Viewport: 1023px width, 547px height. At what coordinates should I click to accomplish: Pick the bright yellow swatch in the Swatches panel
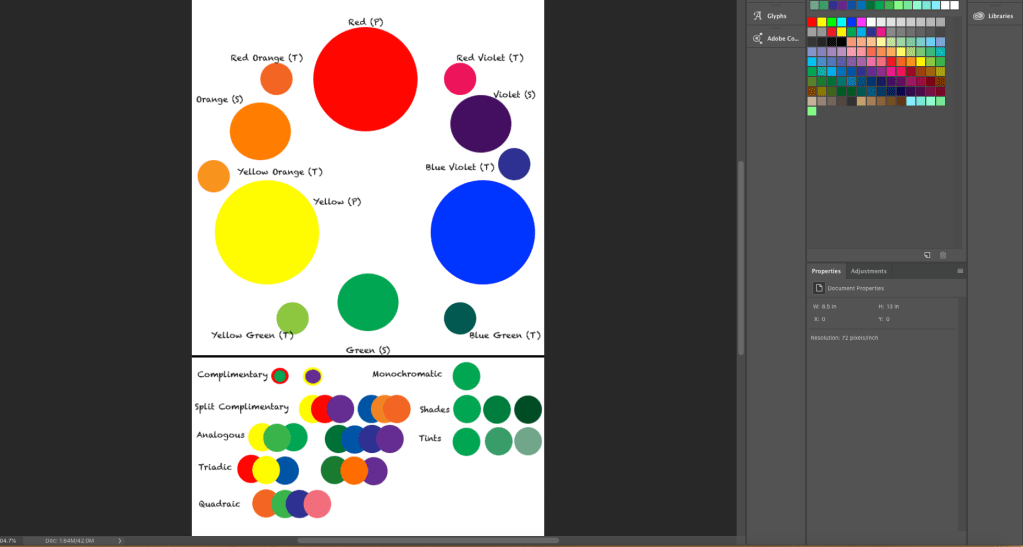[x=822, y=22]
